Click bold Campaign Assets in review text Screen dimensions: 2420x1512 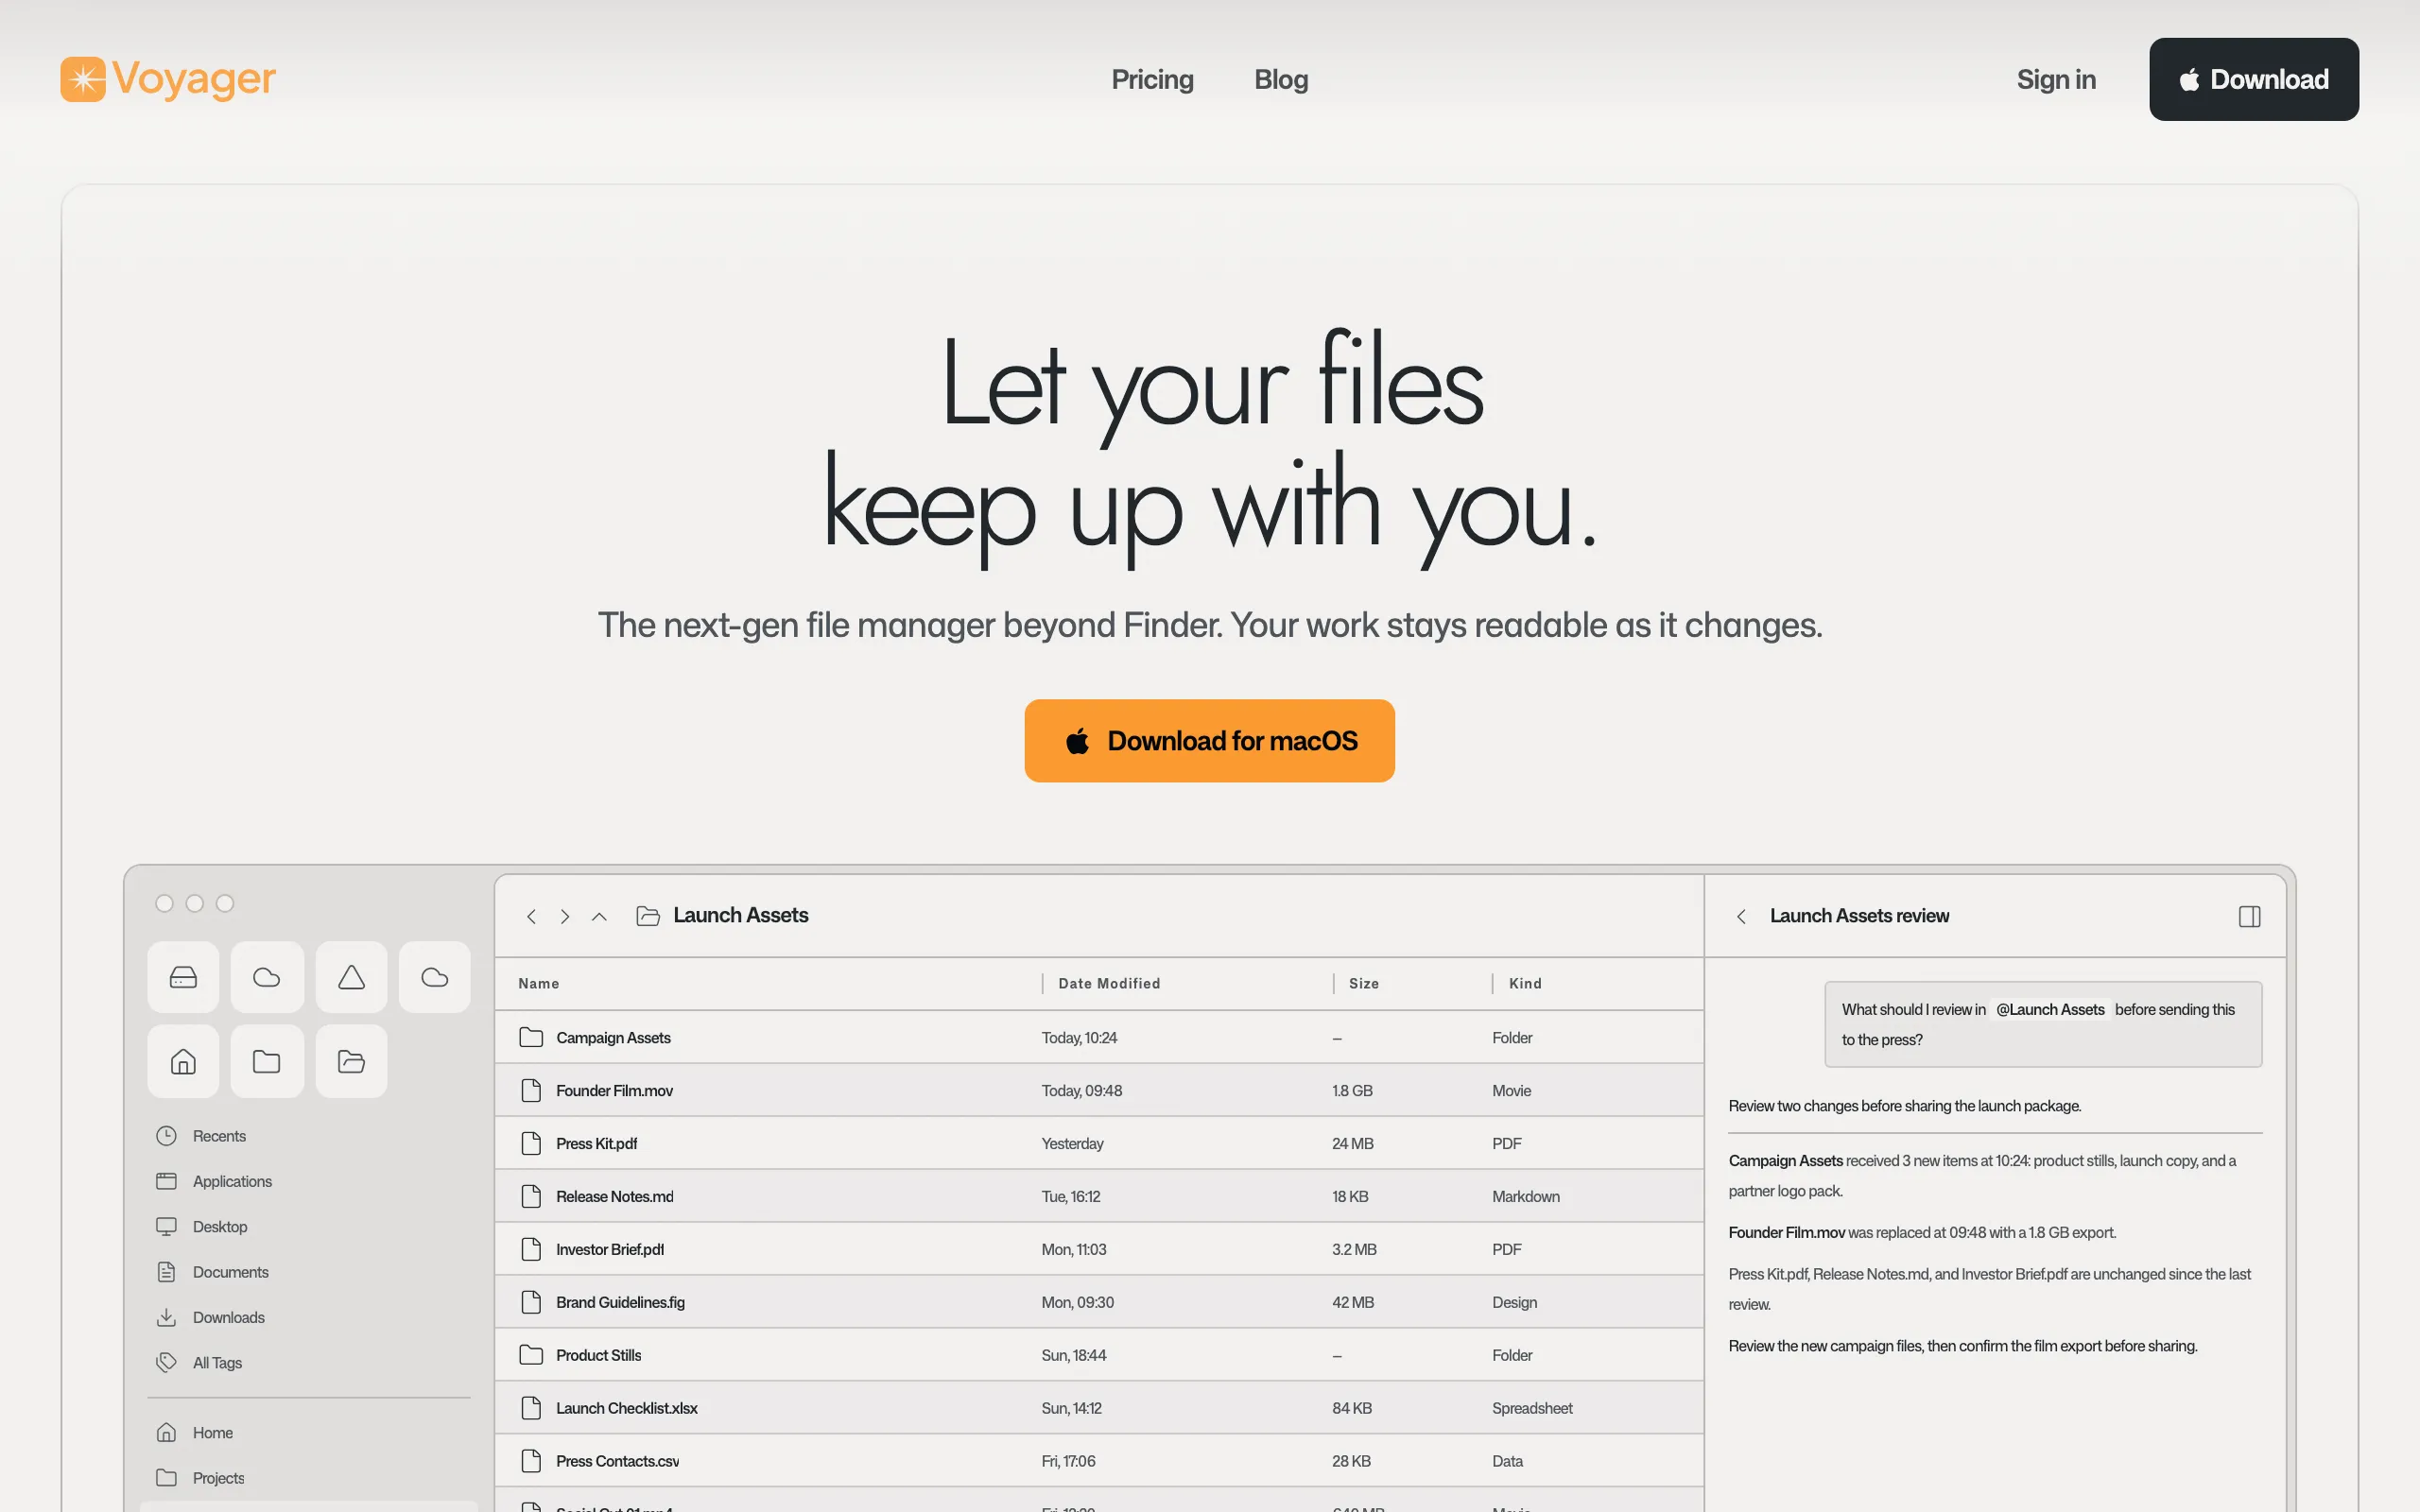pos(1785,1161)
